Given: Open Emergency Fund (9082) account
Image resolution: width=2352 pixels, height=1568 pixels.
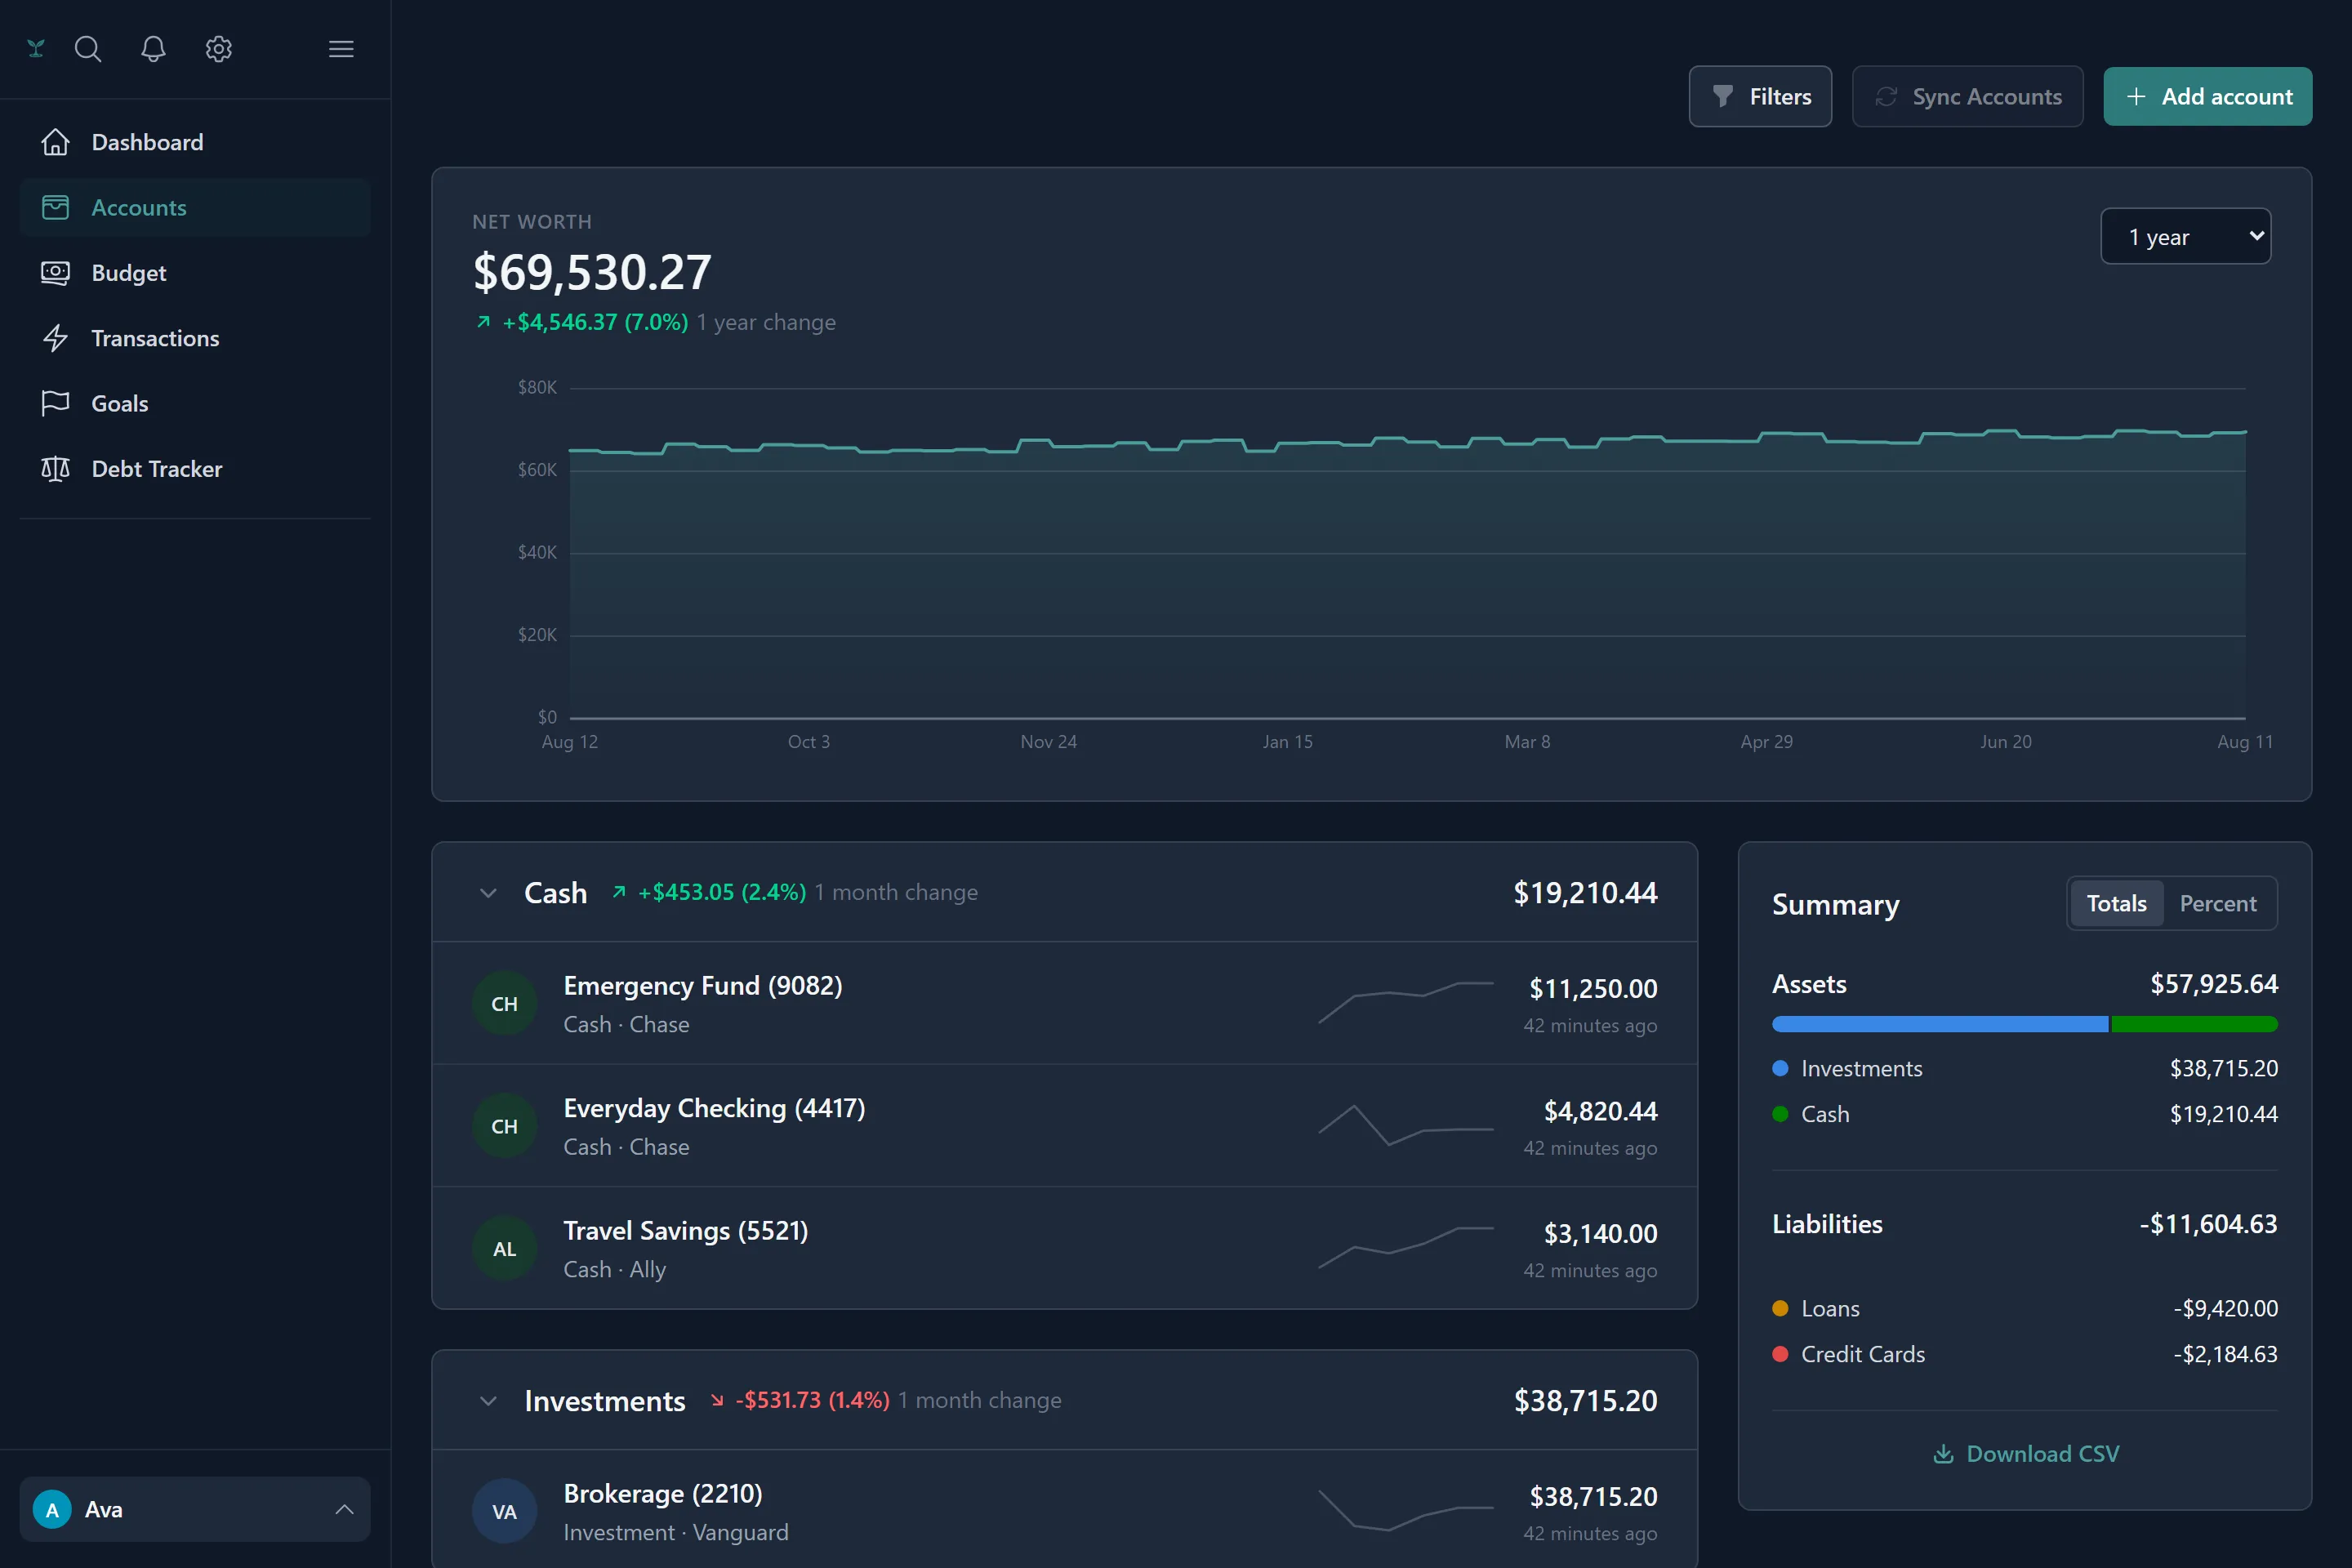Looking at the screenshot, I should [x=1064, y=1003].
